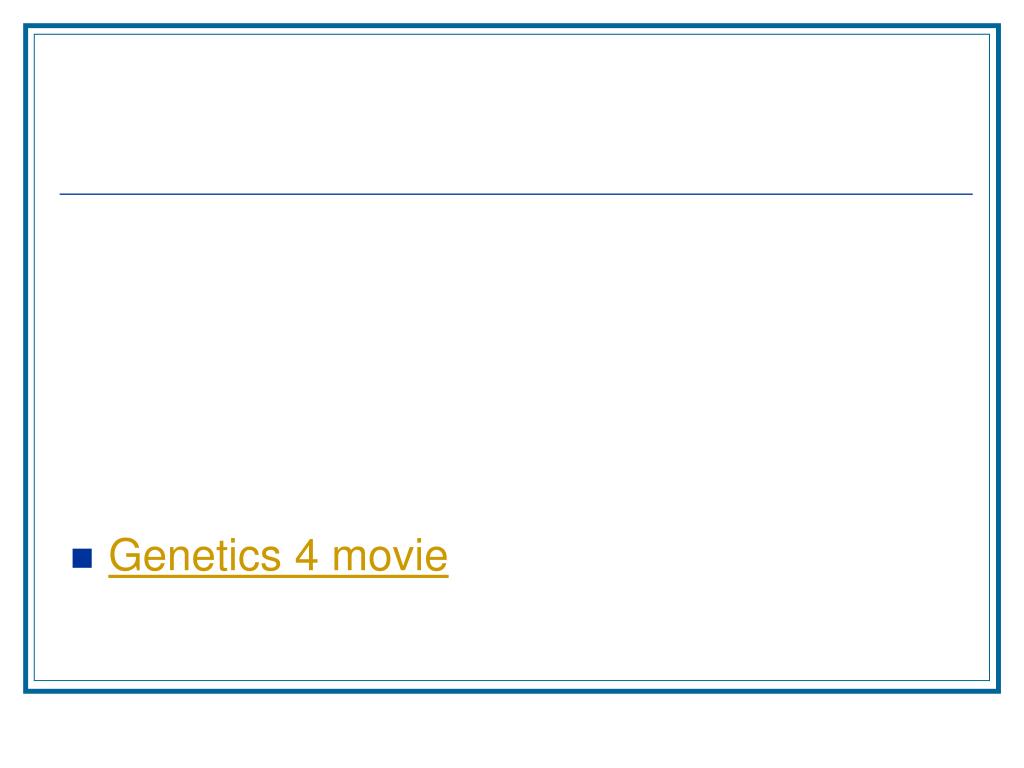
Task: Click the thick blue outer slide border top
Action: (x=512, y=26)
